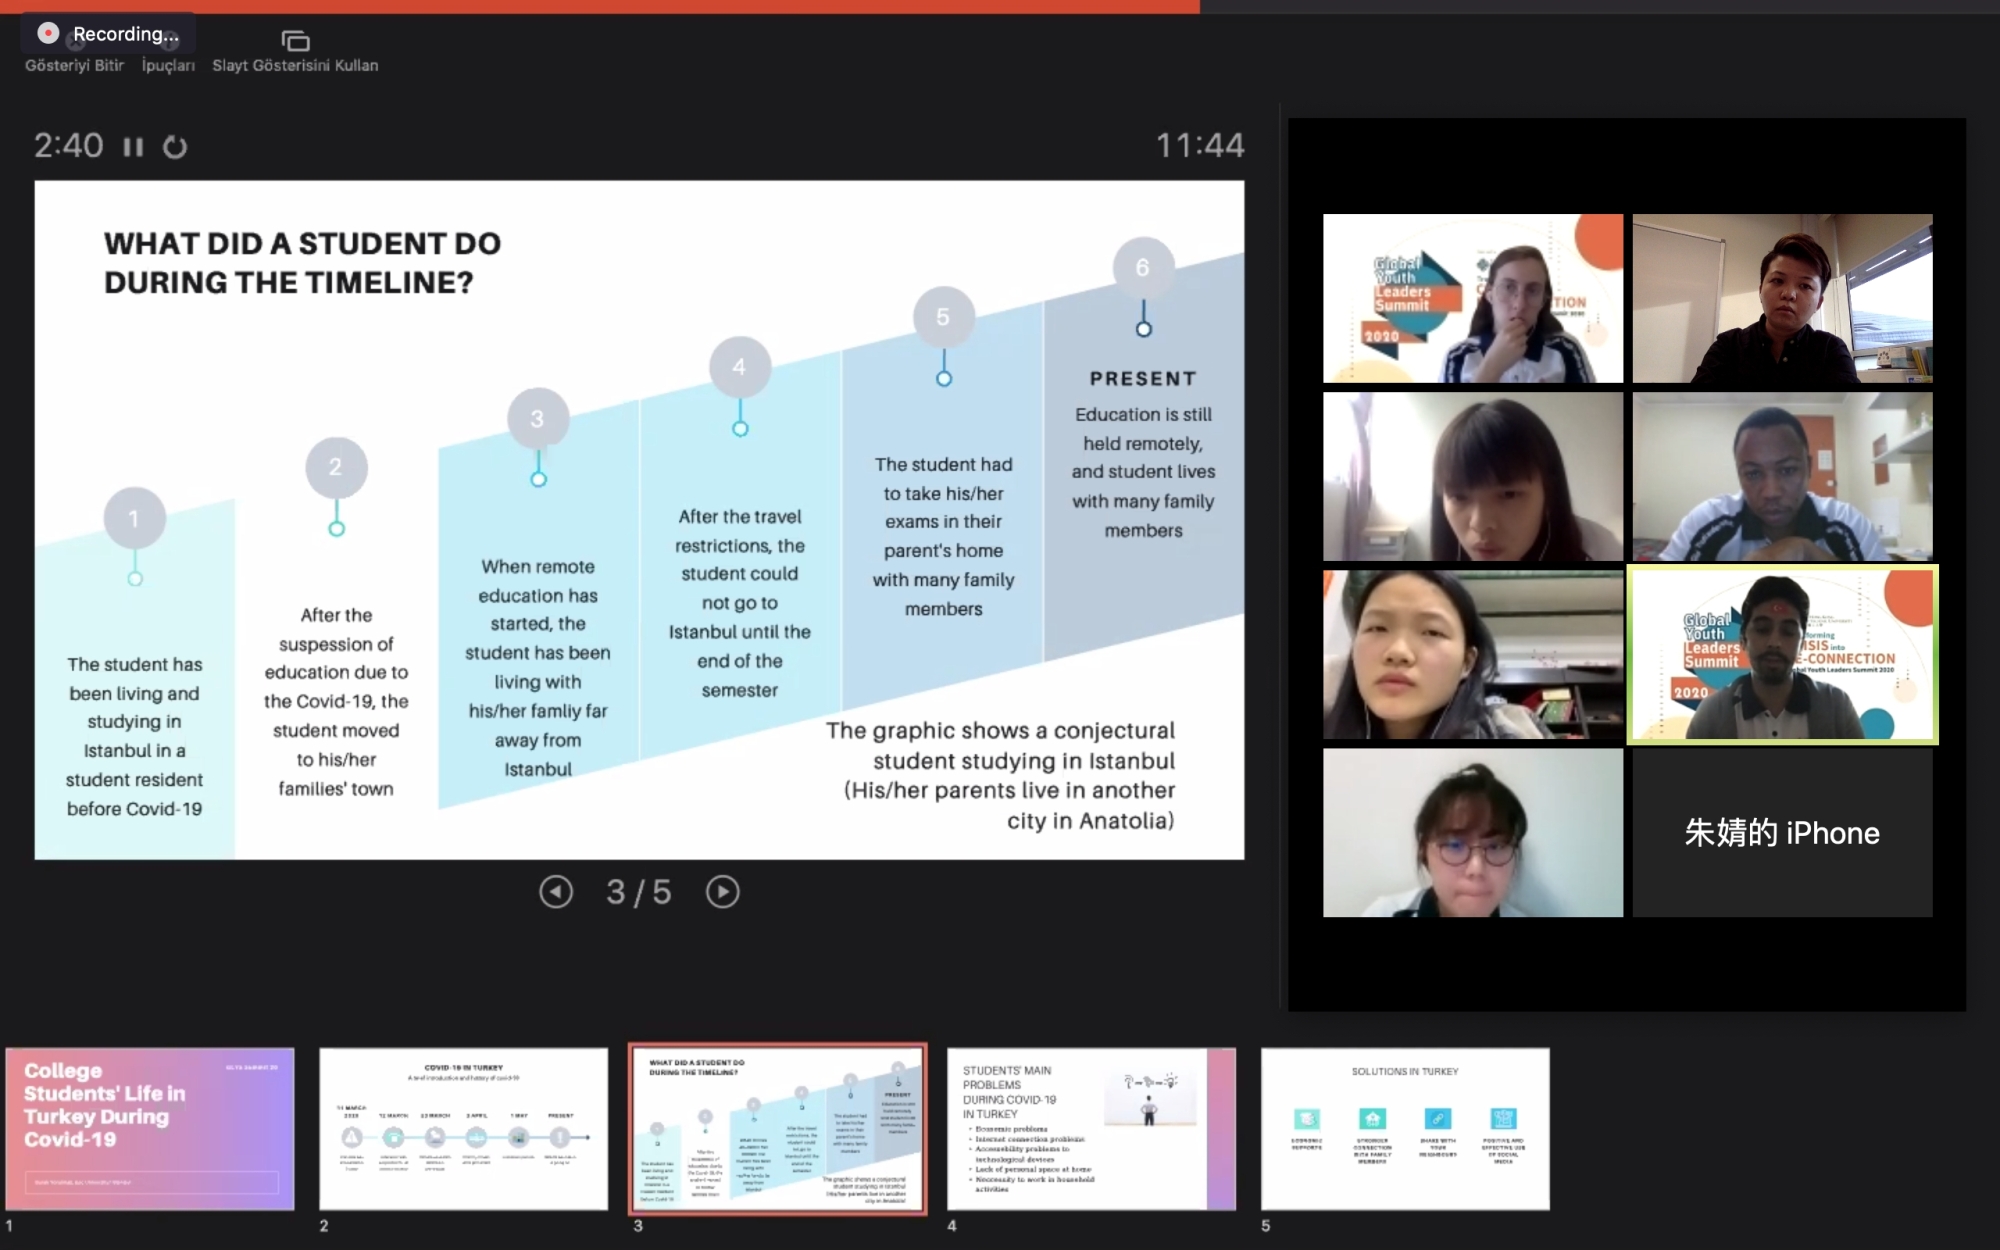Screen dimensions: 2000x1250
Task: Go to the previous slide arrow
Action: click(x=556, y=891)
